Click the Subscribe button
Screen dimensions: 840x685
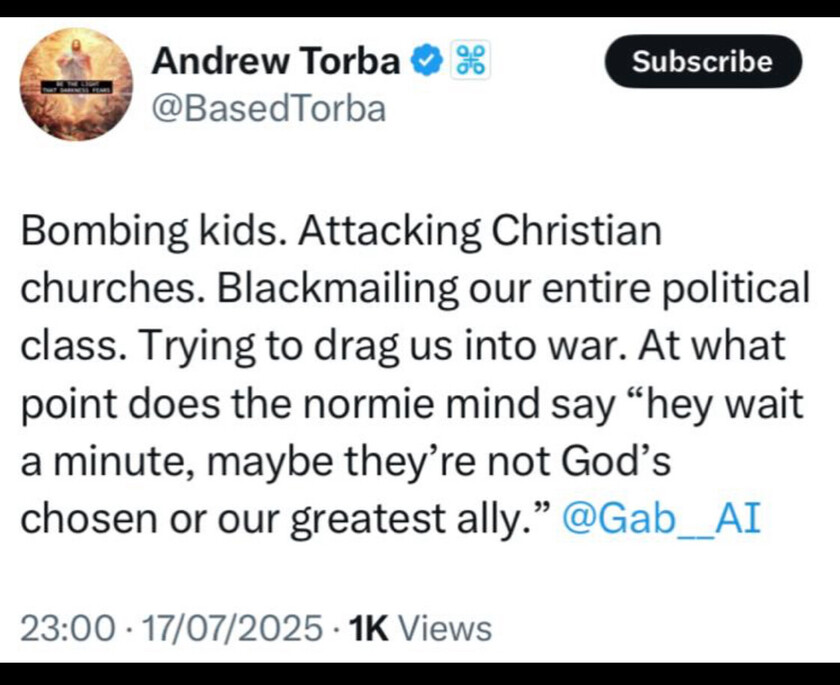[703, 62]
